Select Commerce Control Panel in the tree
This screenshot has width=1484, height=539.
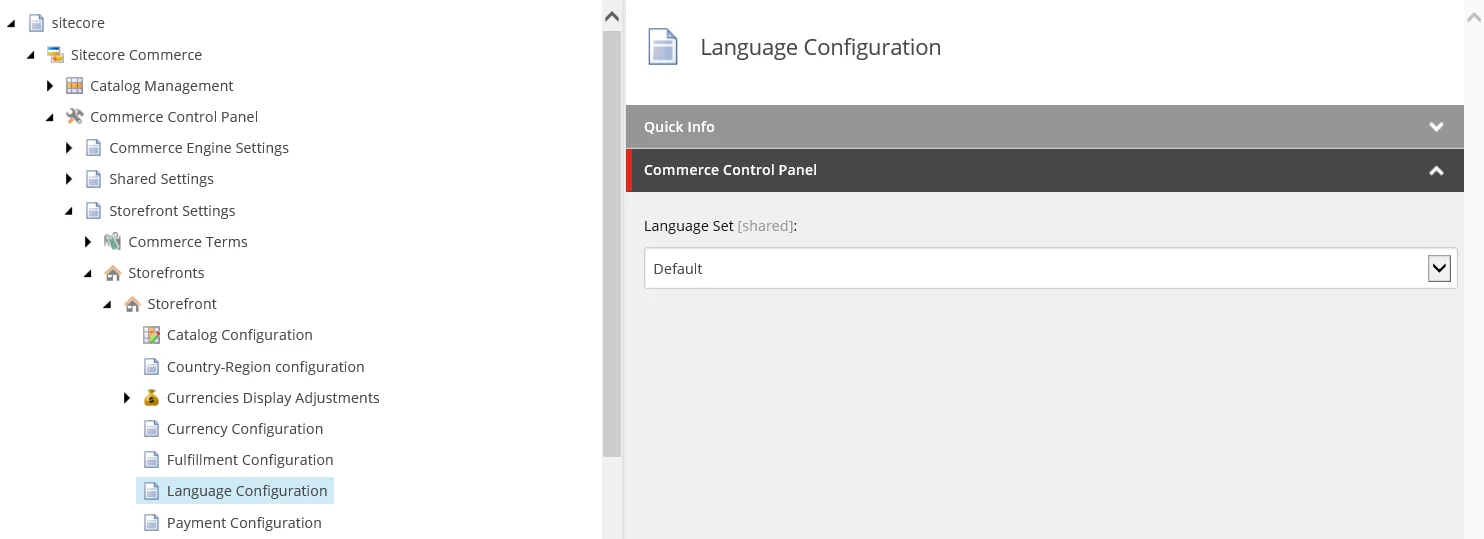[x=174, y=116]
